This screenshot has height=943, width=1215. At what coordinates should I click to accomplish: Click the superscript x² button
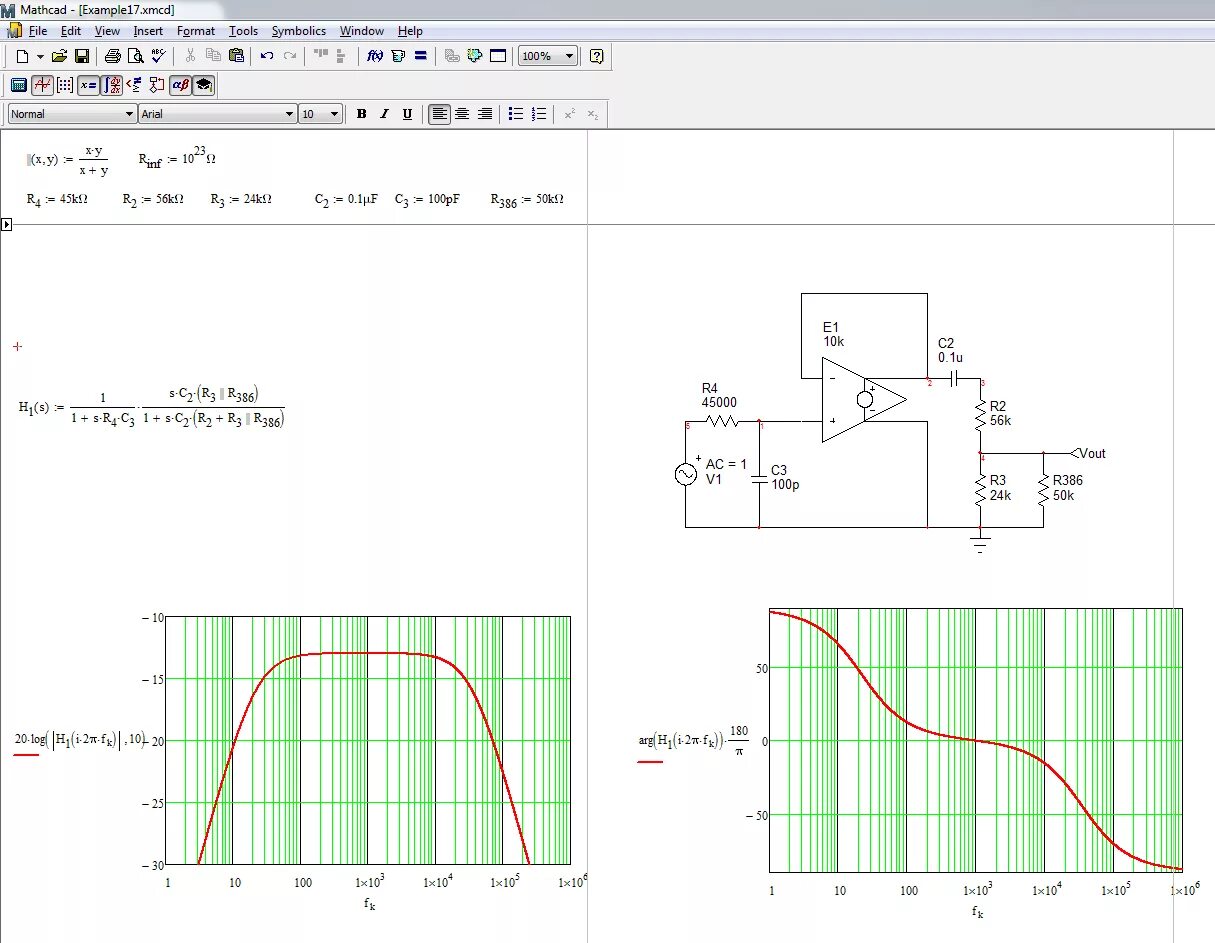tap(569, 114)
